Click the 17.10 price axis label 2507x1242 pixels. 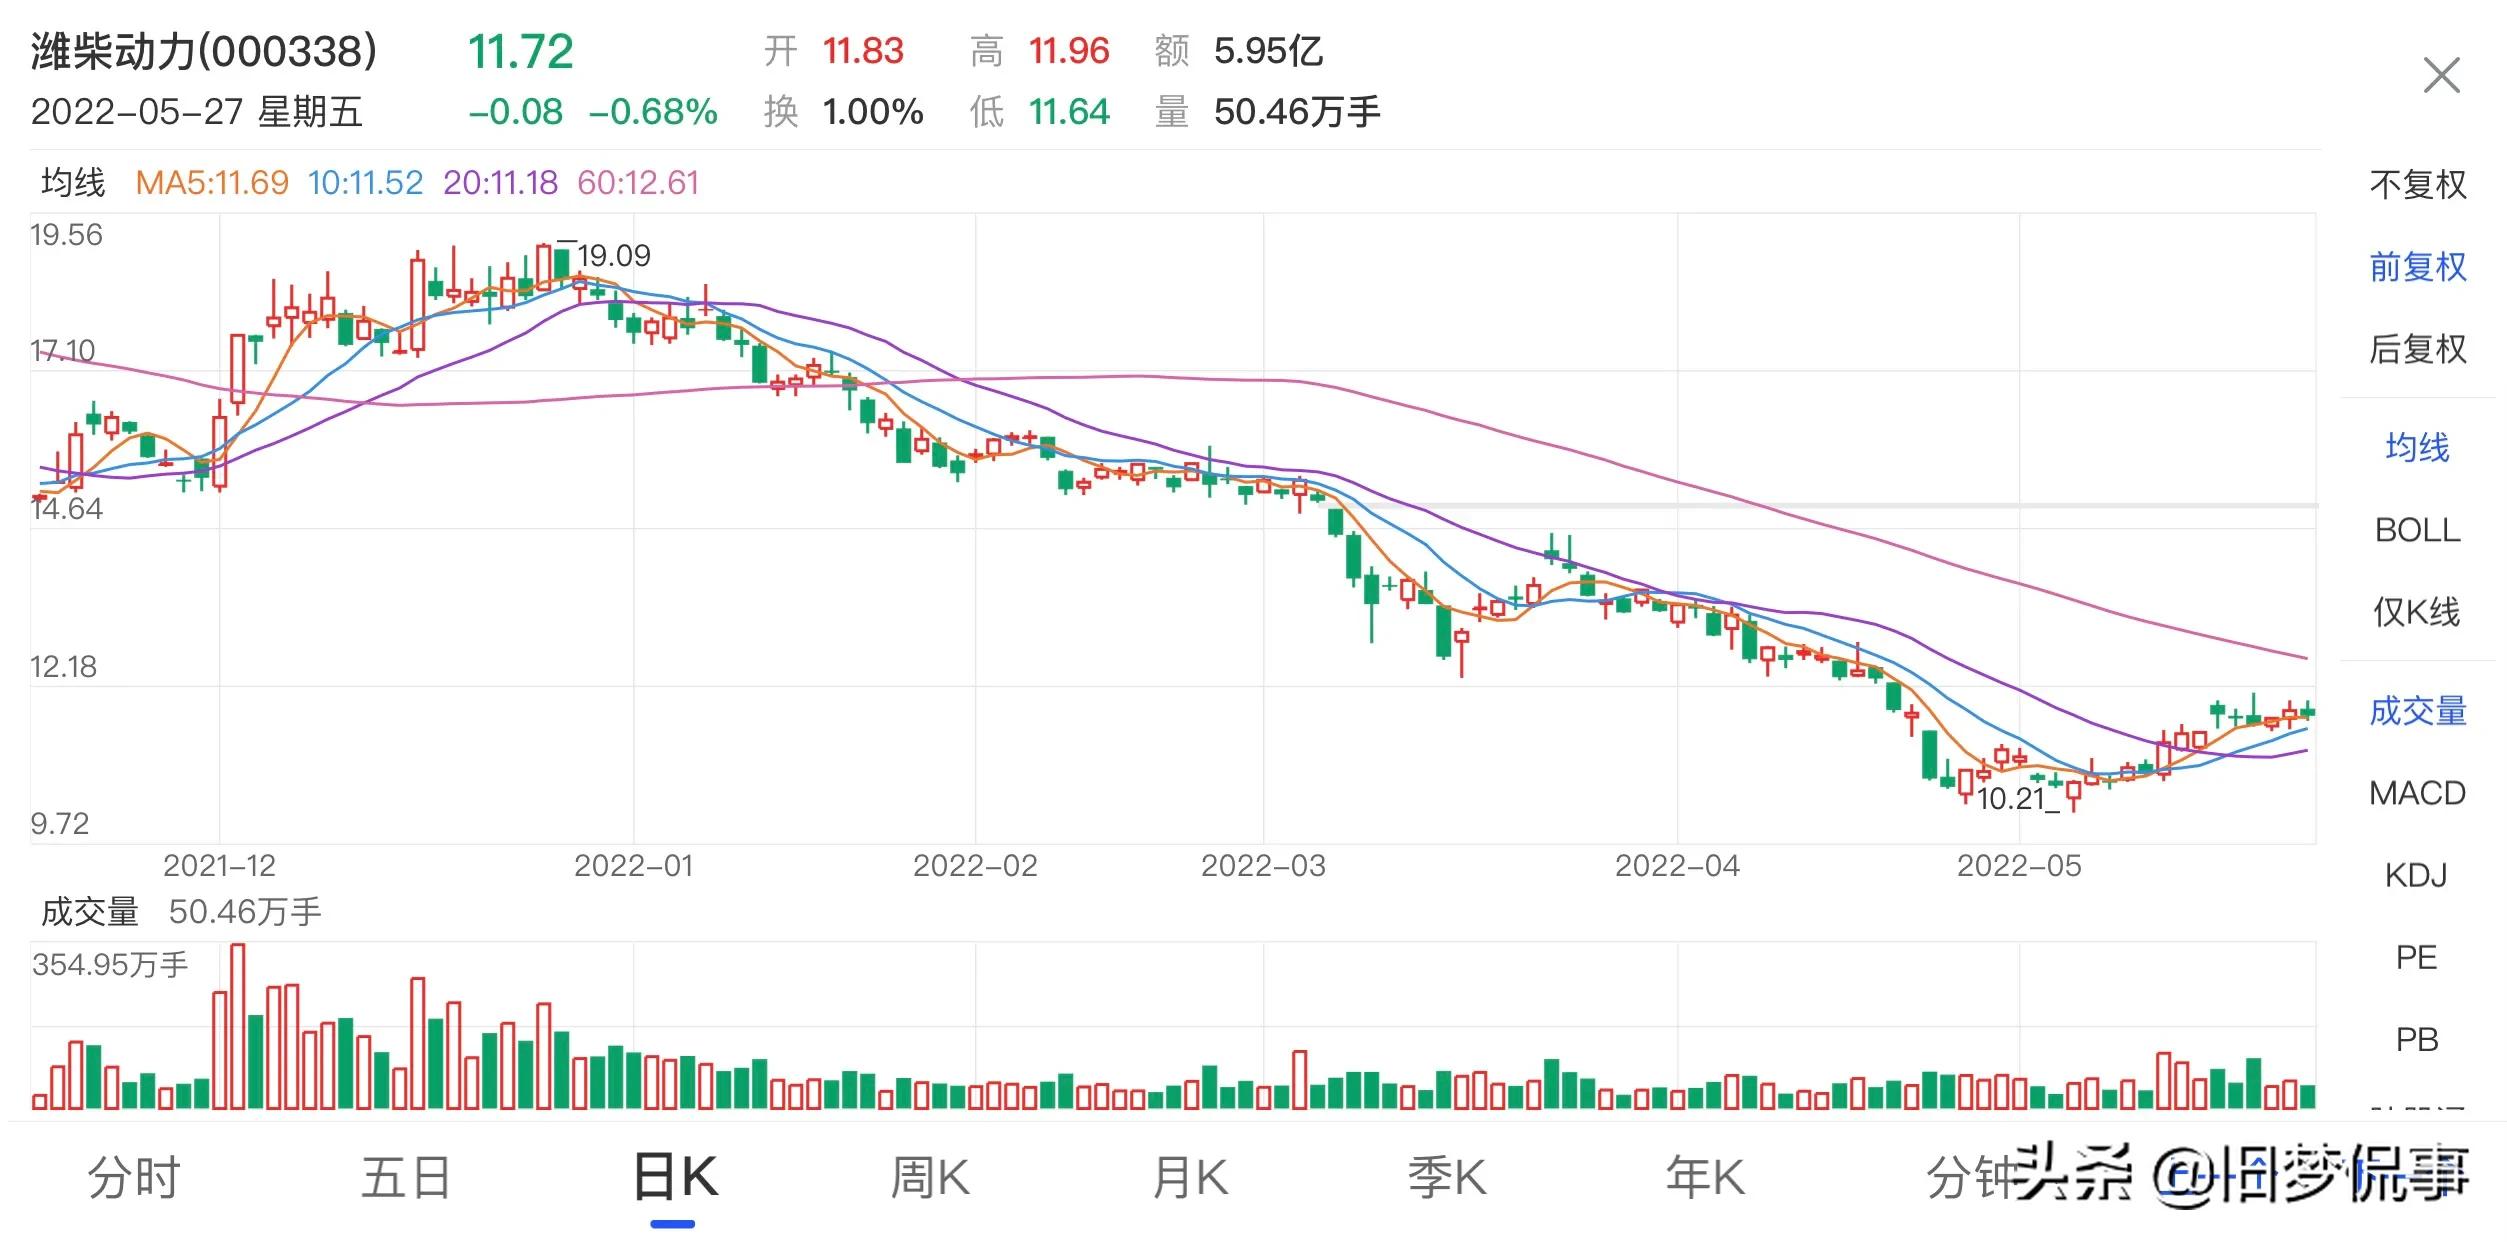click(62, 351)
